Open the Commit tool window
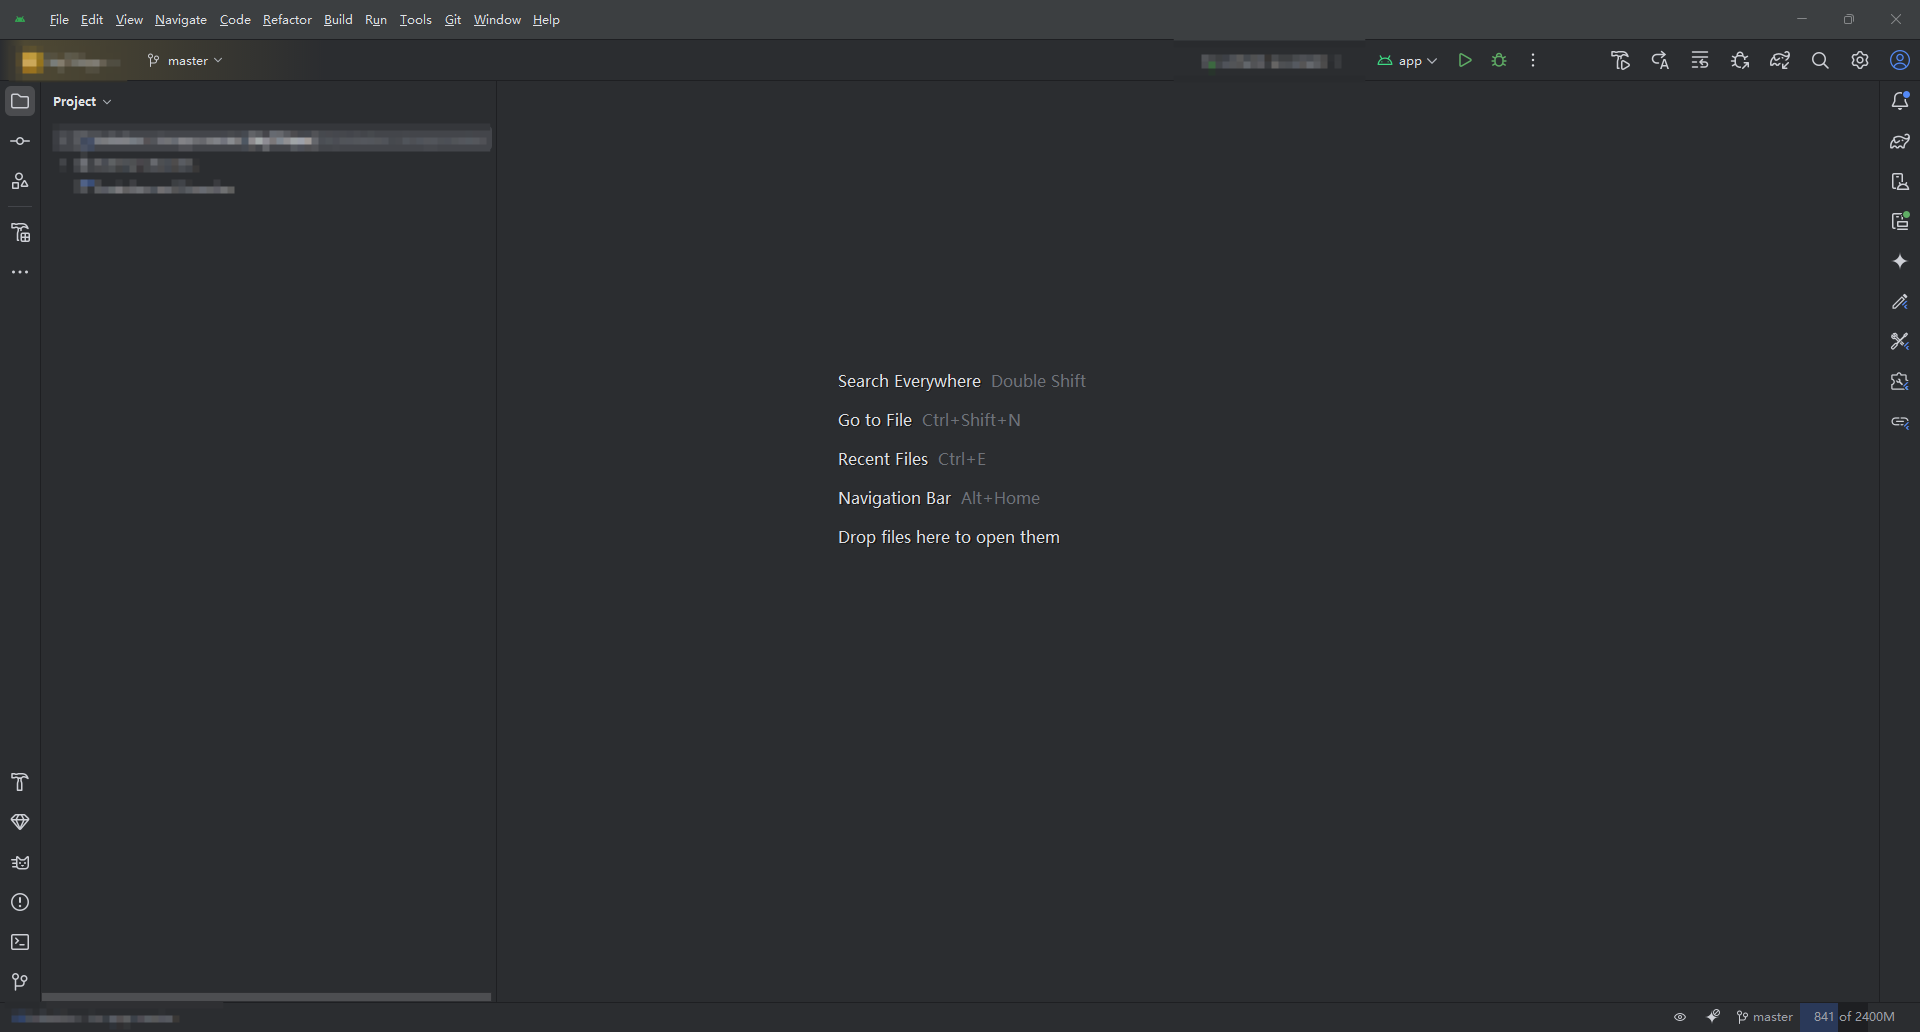 coord(20,140)
